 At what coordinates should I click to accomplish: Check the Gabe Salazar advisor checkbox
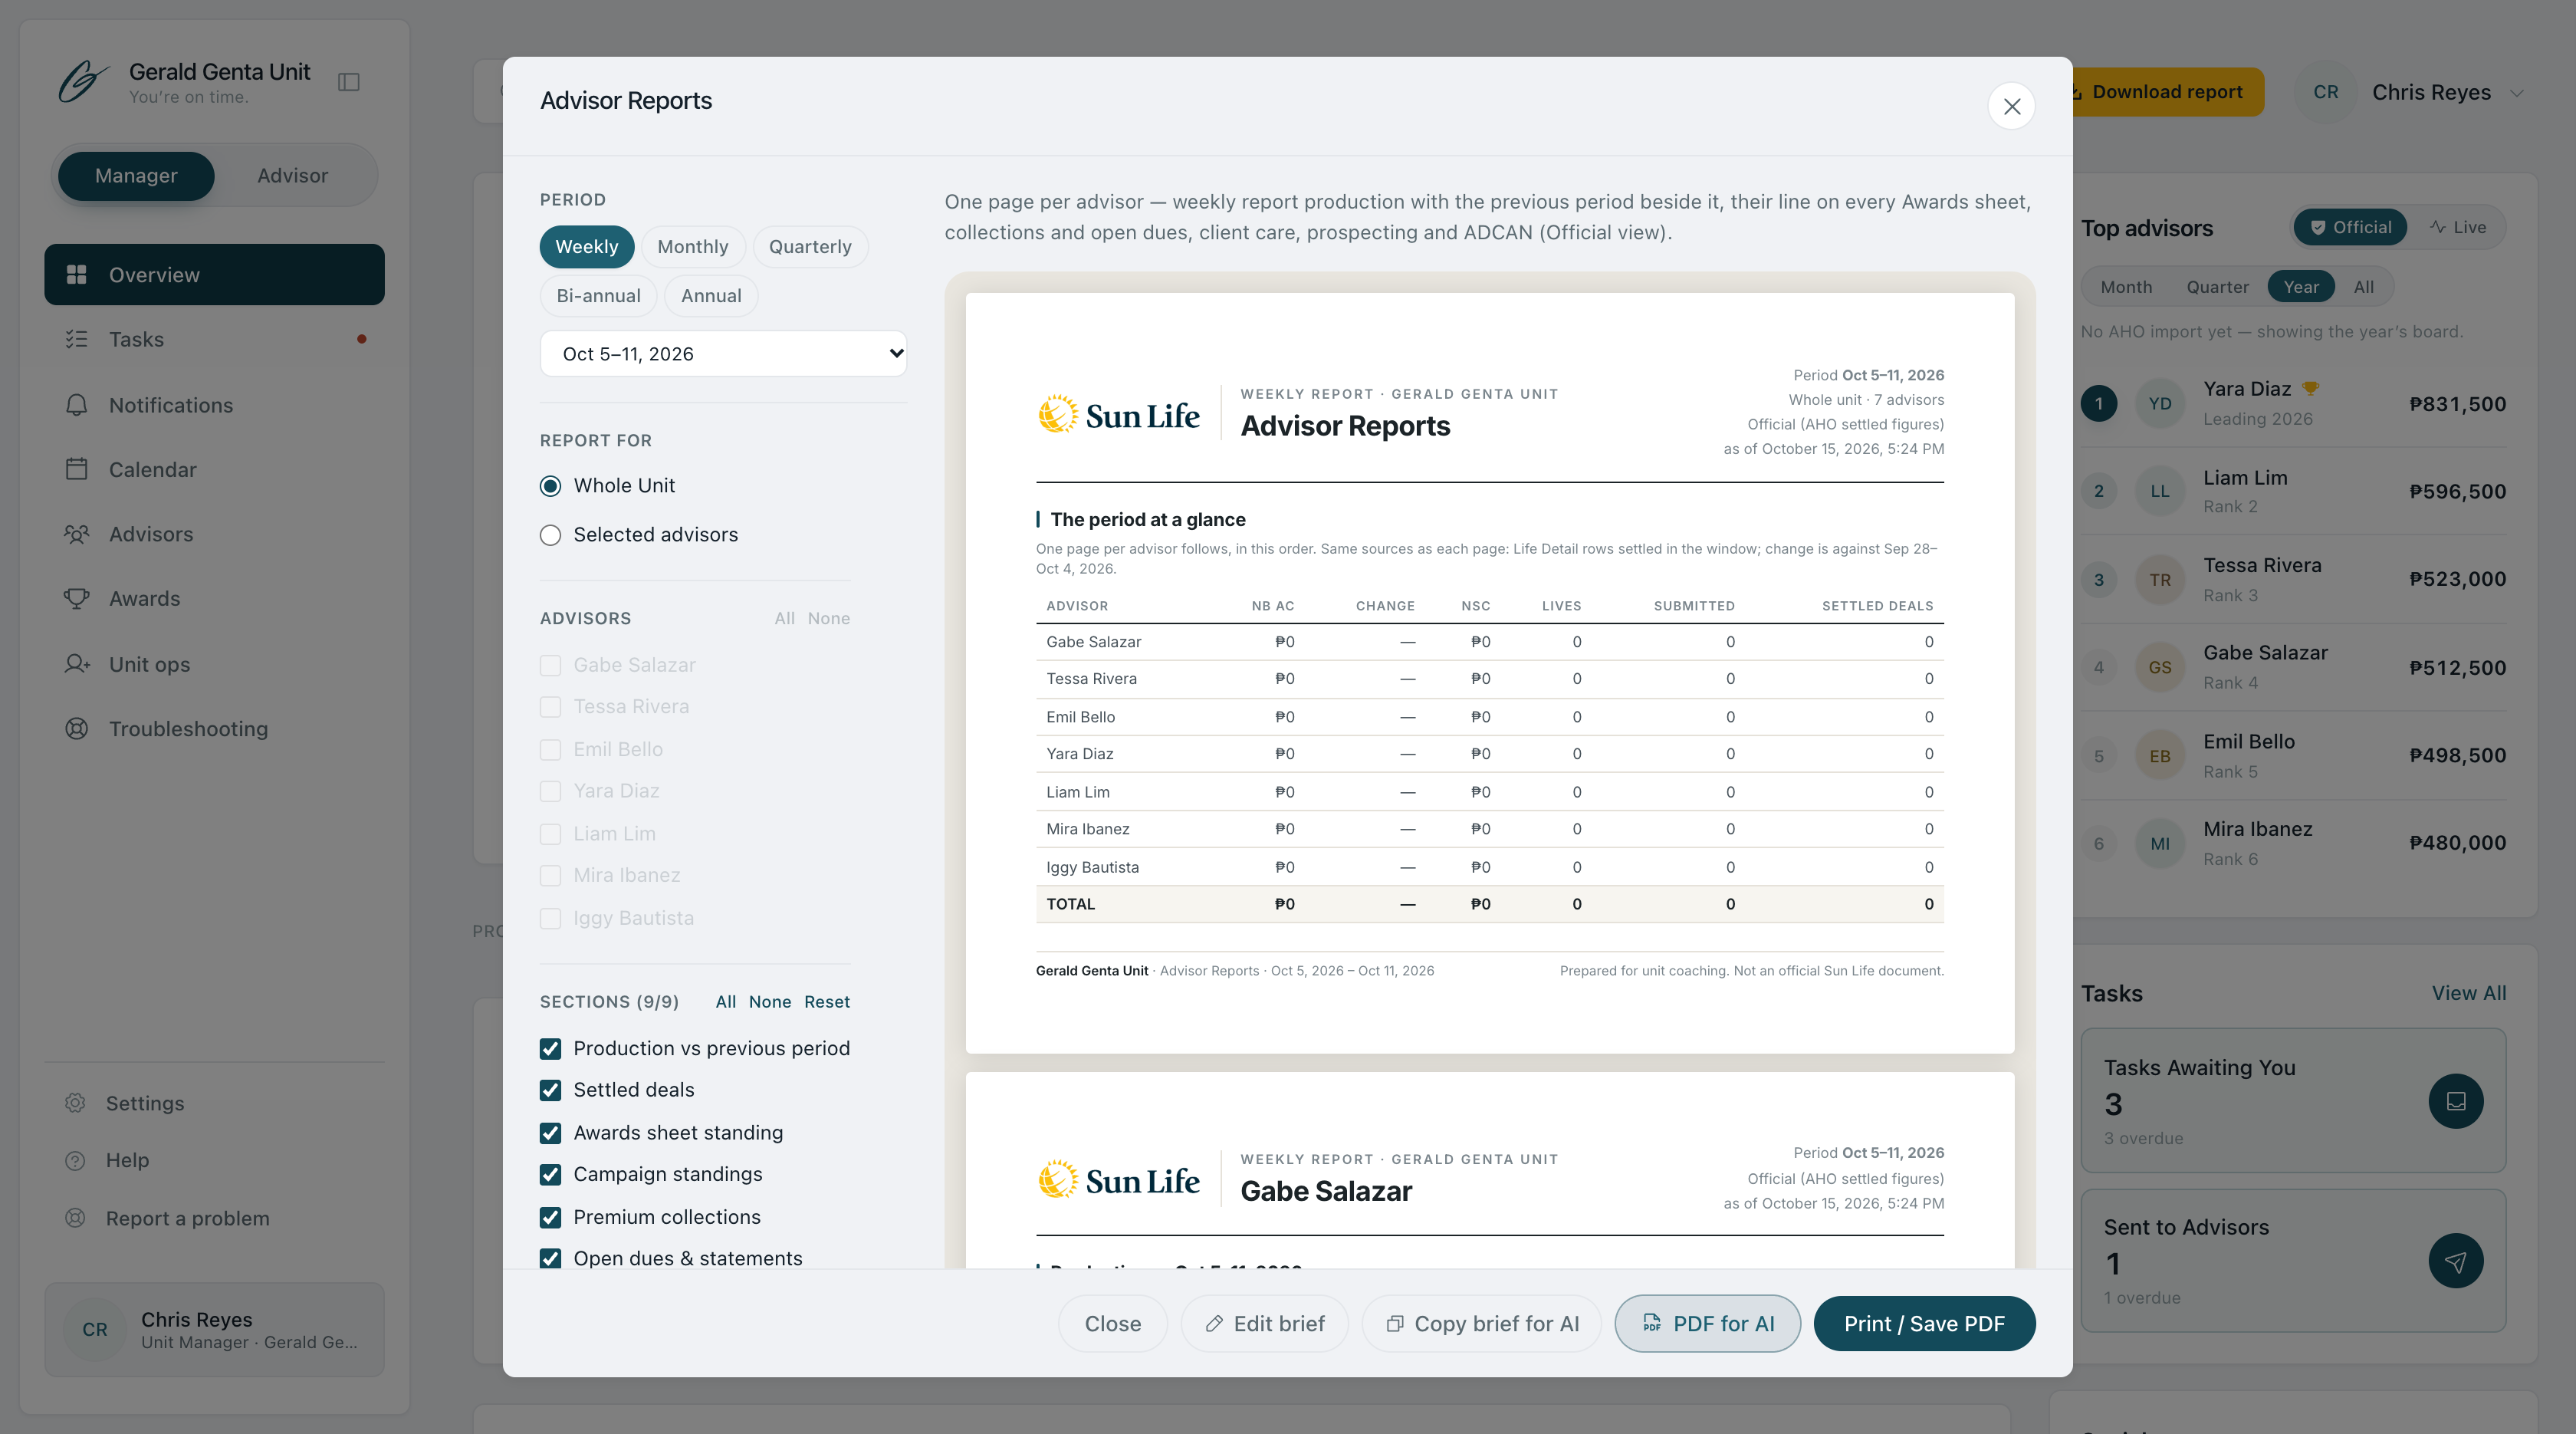(550, 665)
